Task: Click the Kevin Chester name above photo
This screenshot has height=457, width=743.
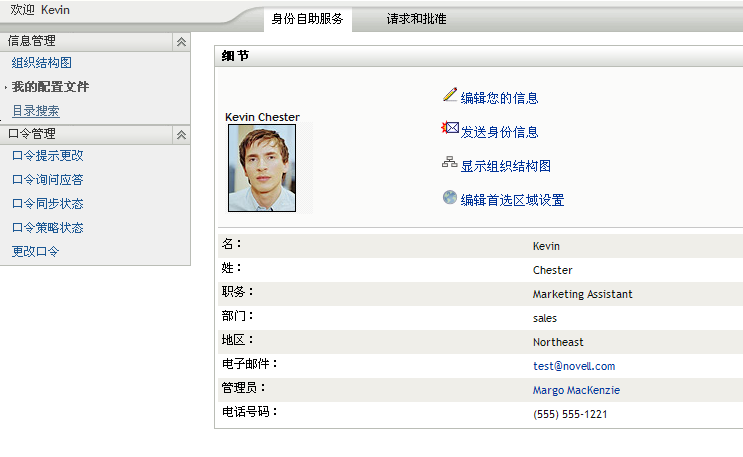Action: (262, 117)
